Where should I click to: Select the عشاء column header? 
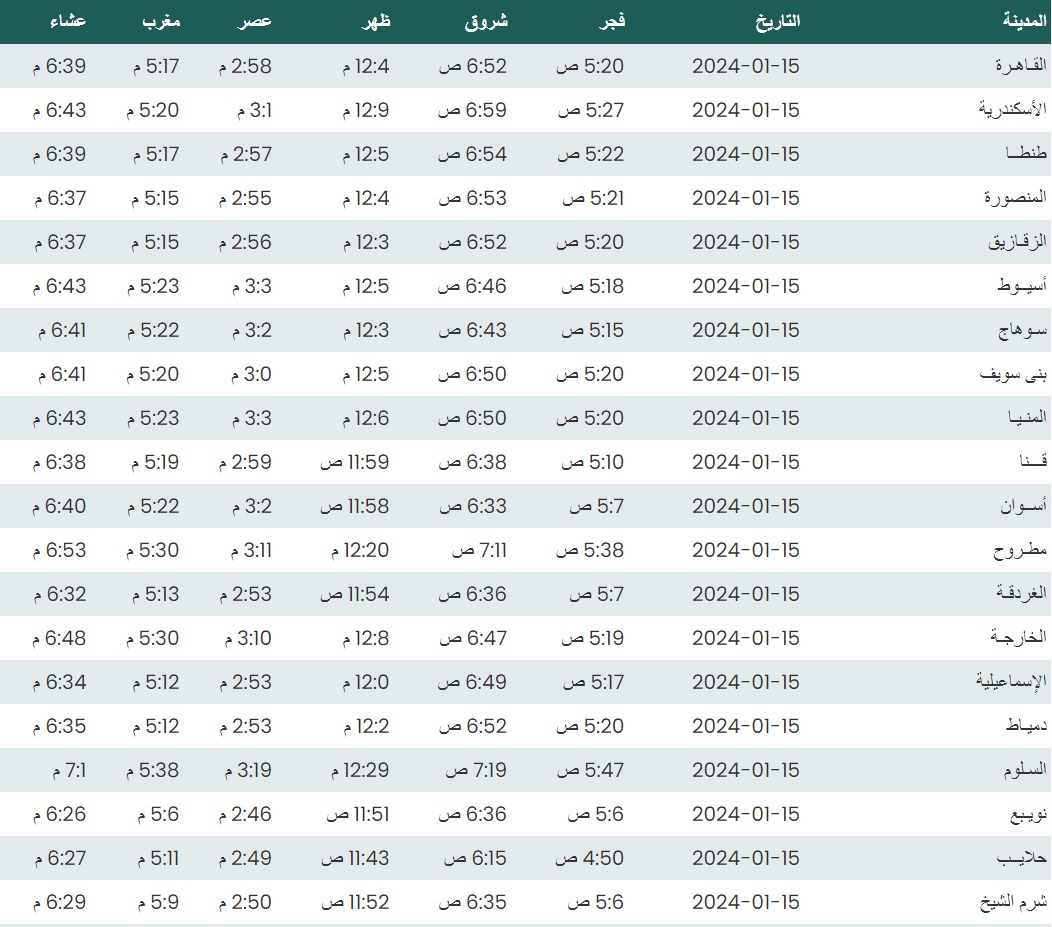(66, 21)
